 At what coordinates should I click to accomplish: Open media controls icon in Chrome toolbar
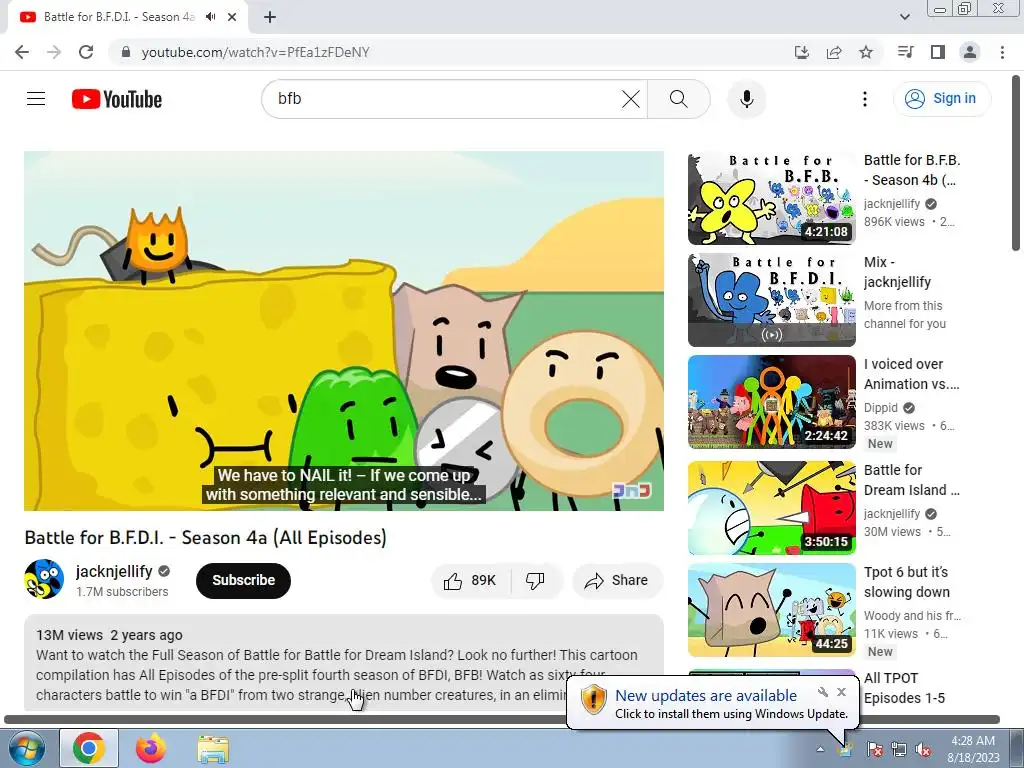(x=905, y=52)
